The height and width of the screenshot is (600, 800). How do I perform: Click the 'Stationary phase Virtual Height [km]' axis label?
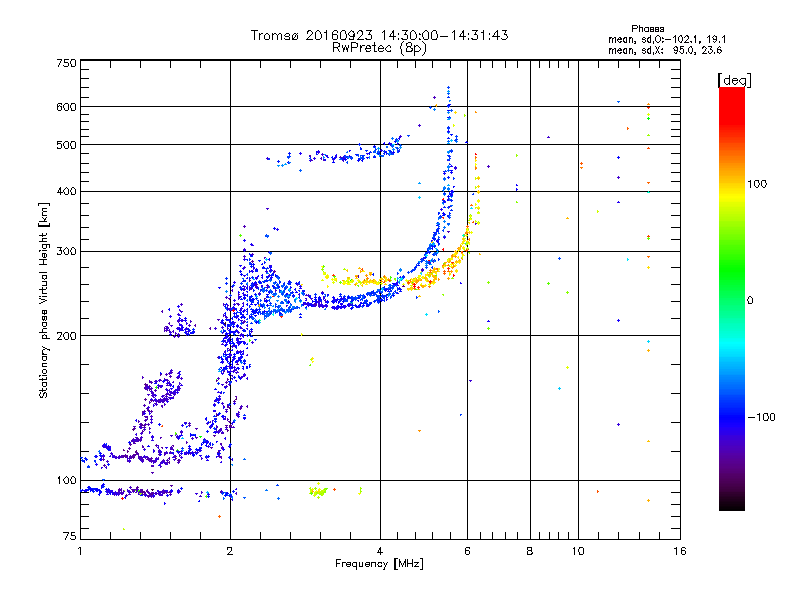pyautogui.click(x=44, y=301)
